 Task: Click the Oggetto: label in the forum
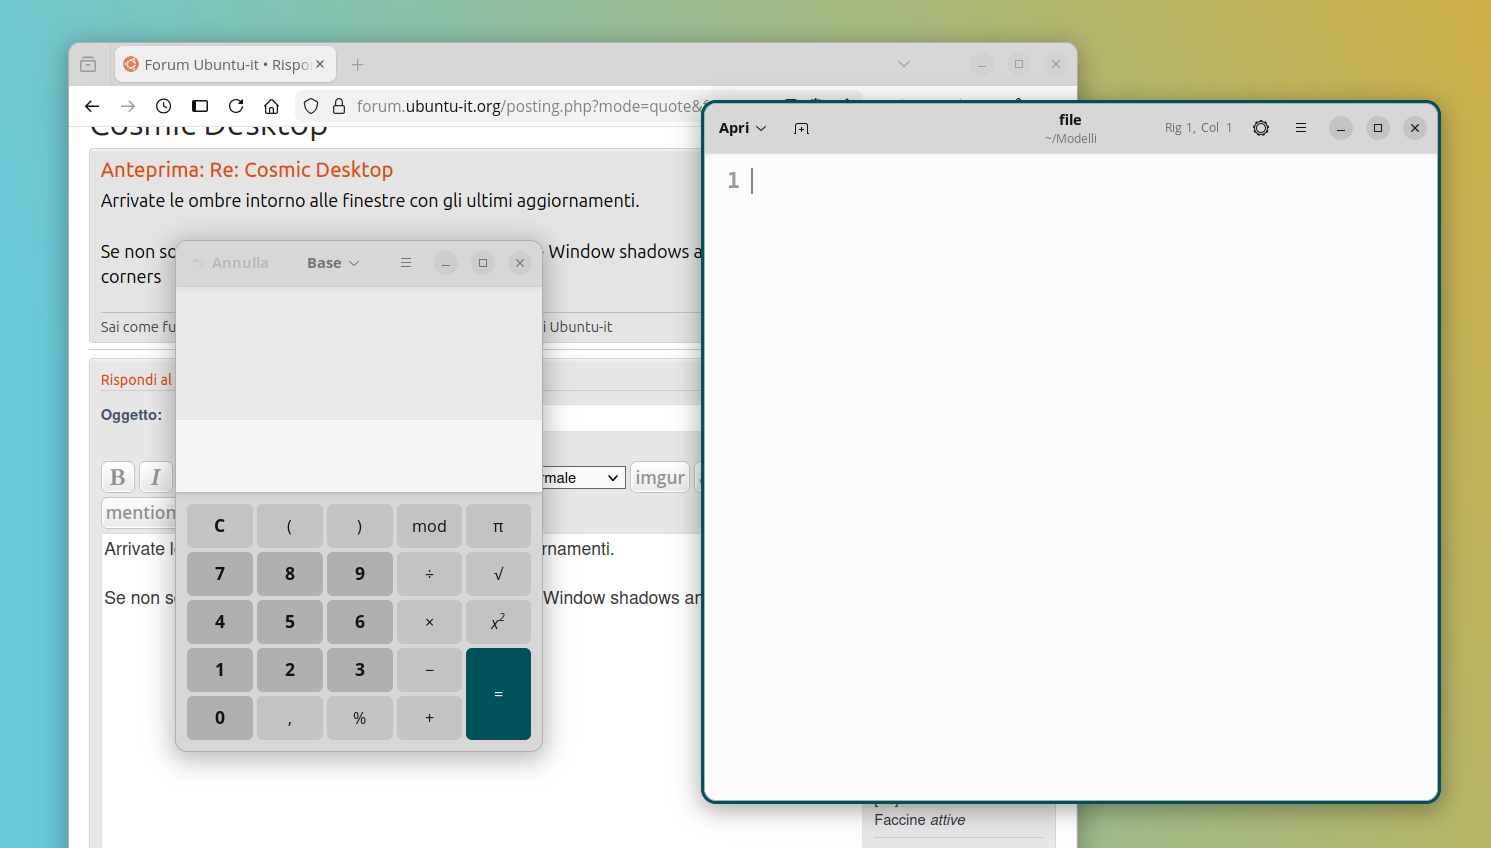tap(131, 415)
